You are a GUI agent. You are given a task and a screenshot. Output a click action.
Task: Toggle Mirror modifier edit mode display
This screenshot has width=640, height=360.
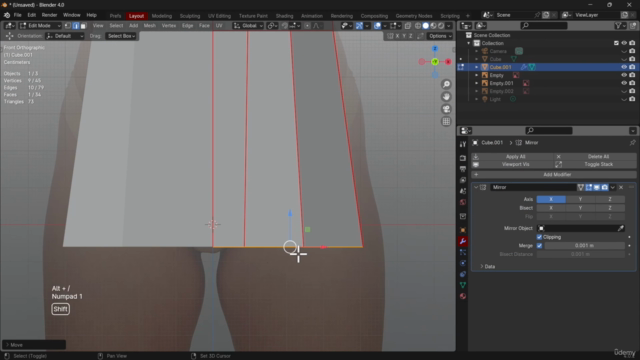(x=589, y=187)
